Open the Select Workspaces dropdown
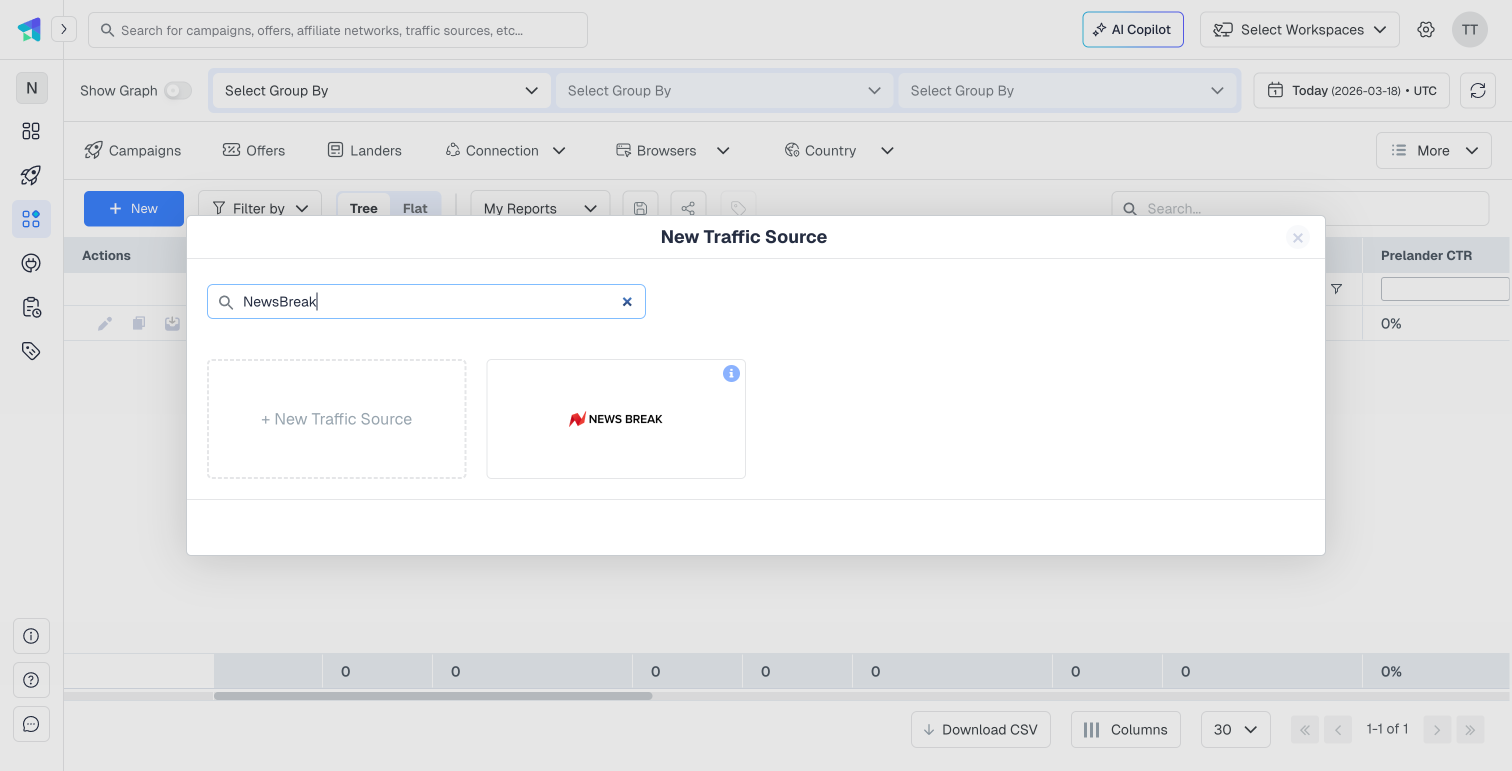The width and height of the screenshot is (1512, 771). [1299, 30]
